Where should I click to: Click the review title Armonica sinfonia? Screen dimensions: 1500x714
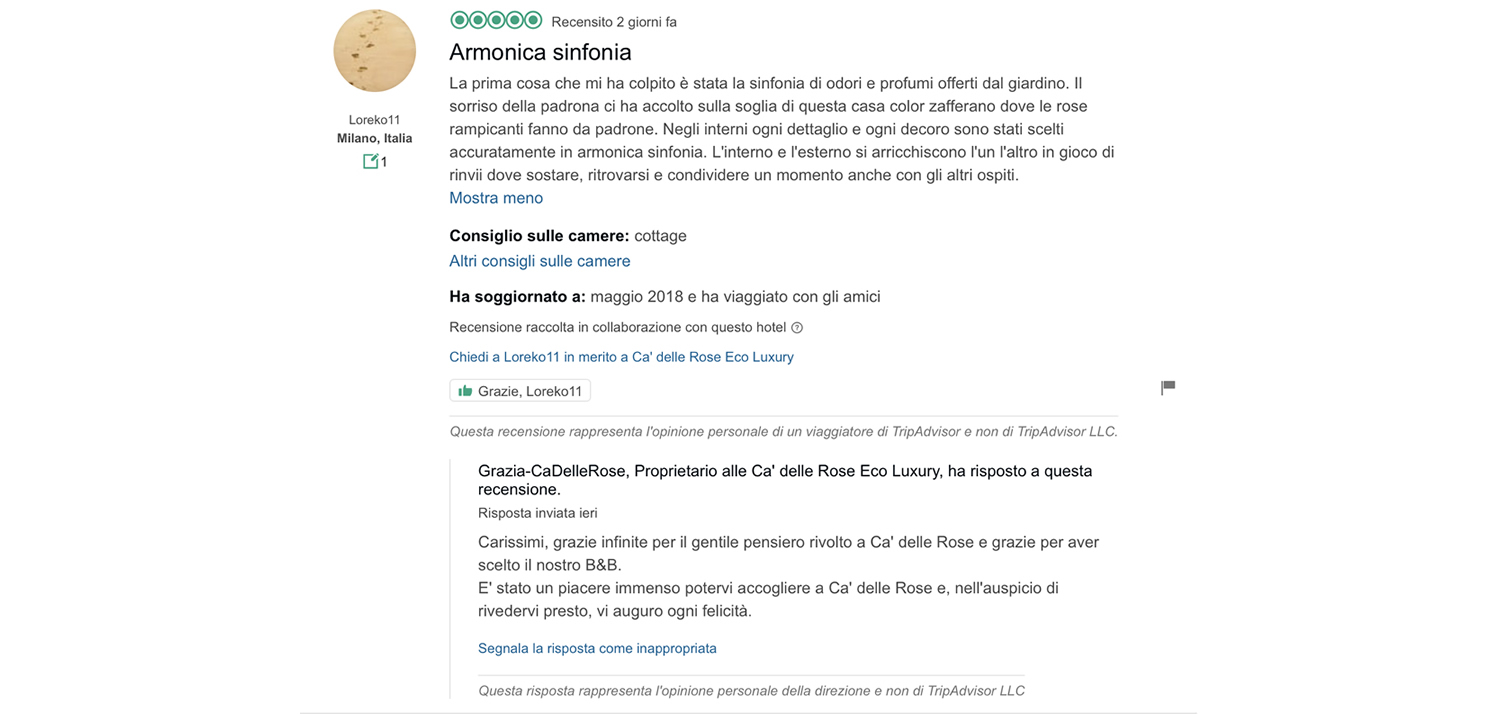click(x=540, y=52)
